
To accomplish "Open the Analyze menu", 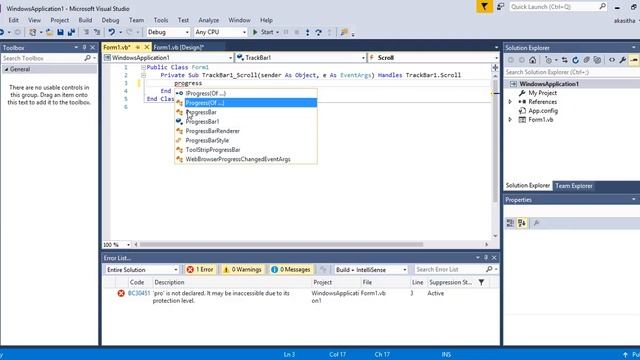I will [x=209, y=20].
